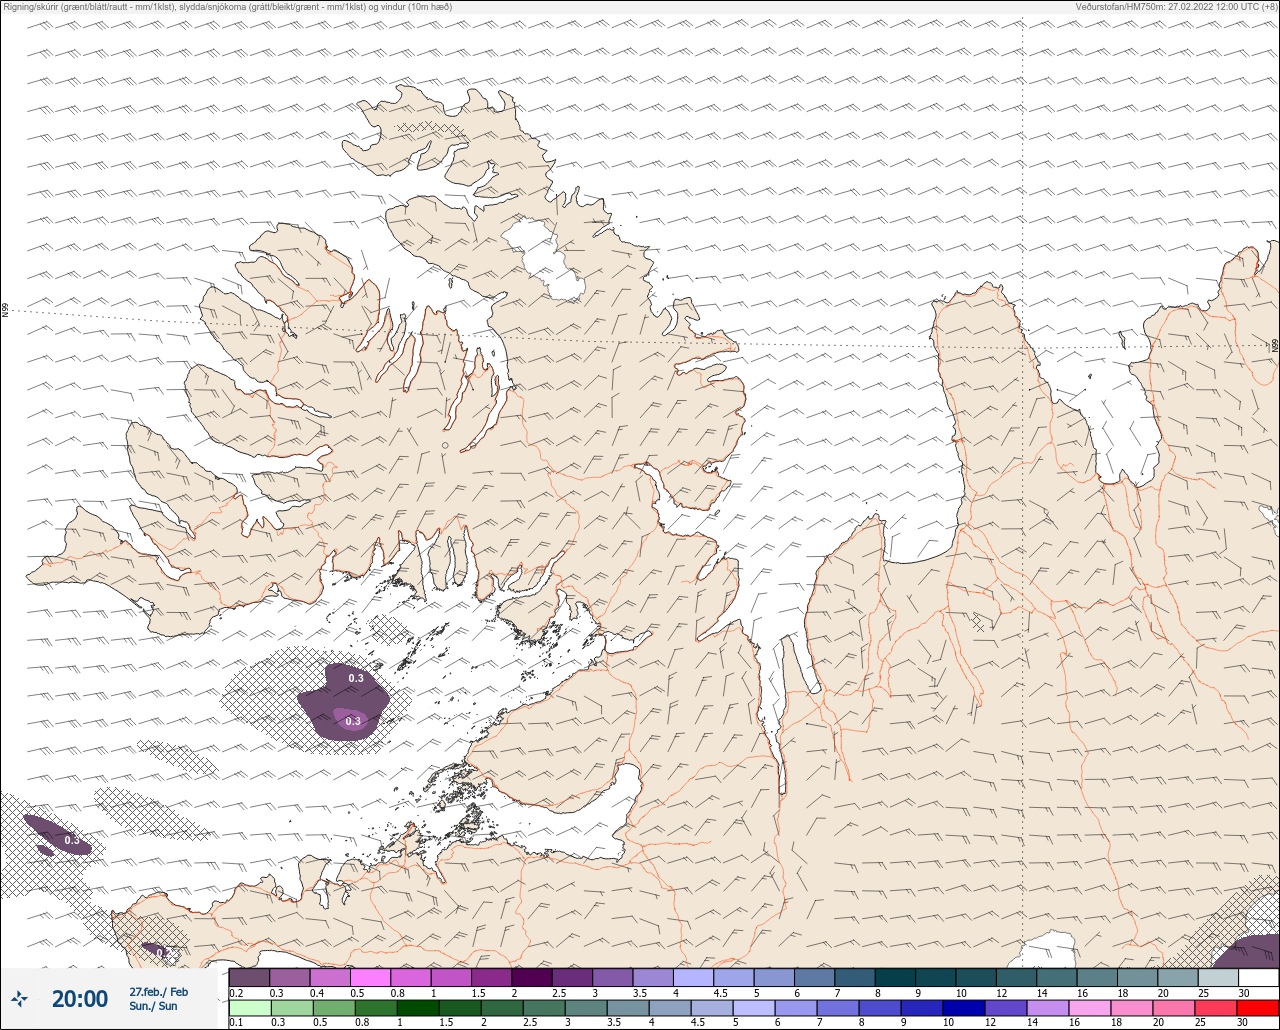Select the darkest purple swatch labeled 2 in the top row
Image resolution: width=1280 pixels, height=1030 pixels.
(x=532, y=977)
